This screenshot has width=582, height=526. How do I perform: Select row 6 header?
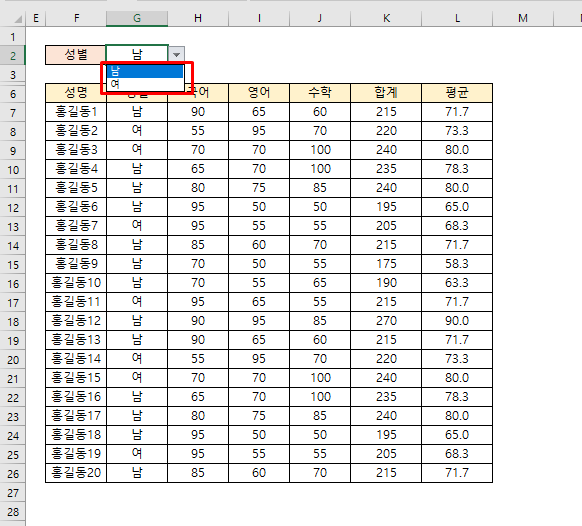(x=13, y=94)
